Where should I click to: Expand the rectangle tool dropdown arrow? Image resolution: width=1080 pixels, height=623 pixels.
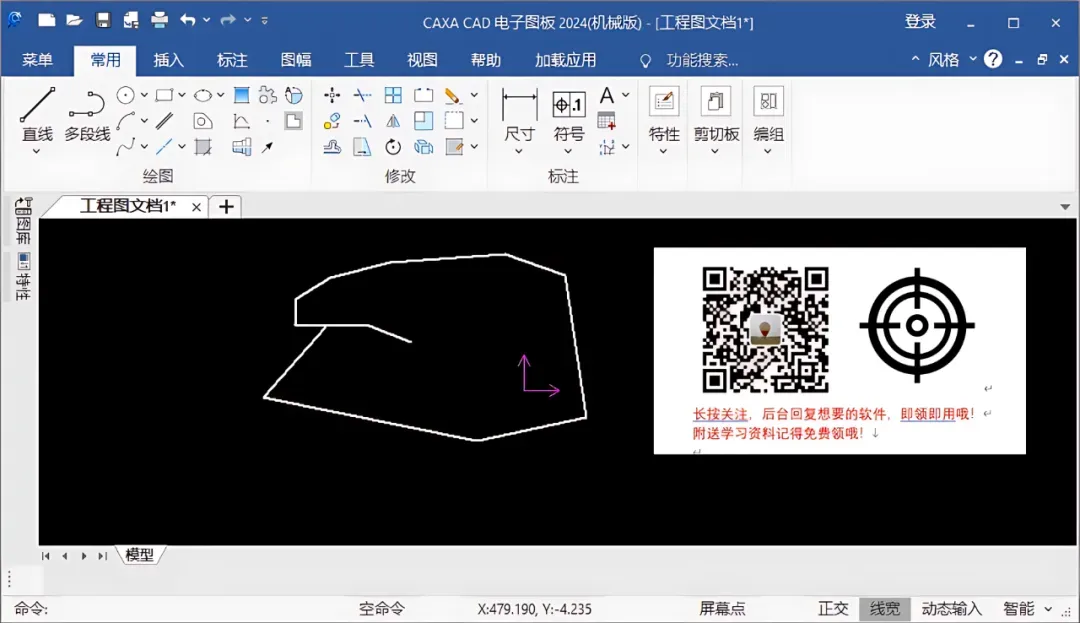182,95
